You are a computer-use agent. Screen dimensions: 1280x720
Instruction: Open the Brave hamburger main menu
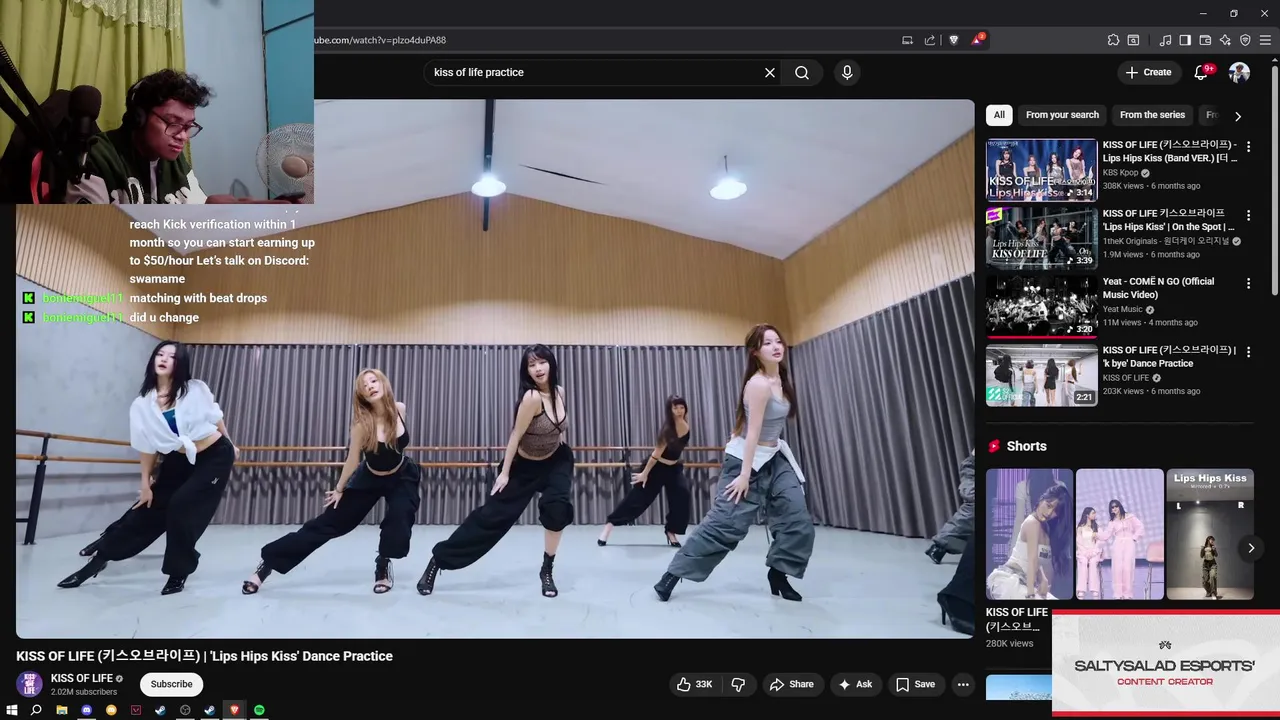1265,40
